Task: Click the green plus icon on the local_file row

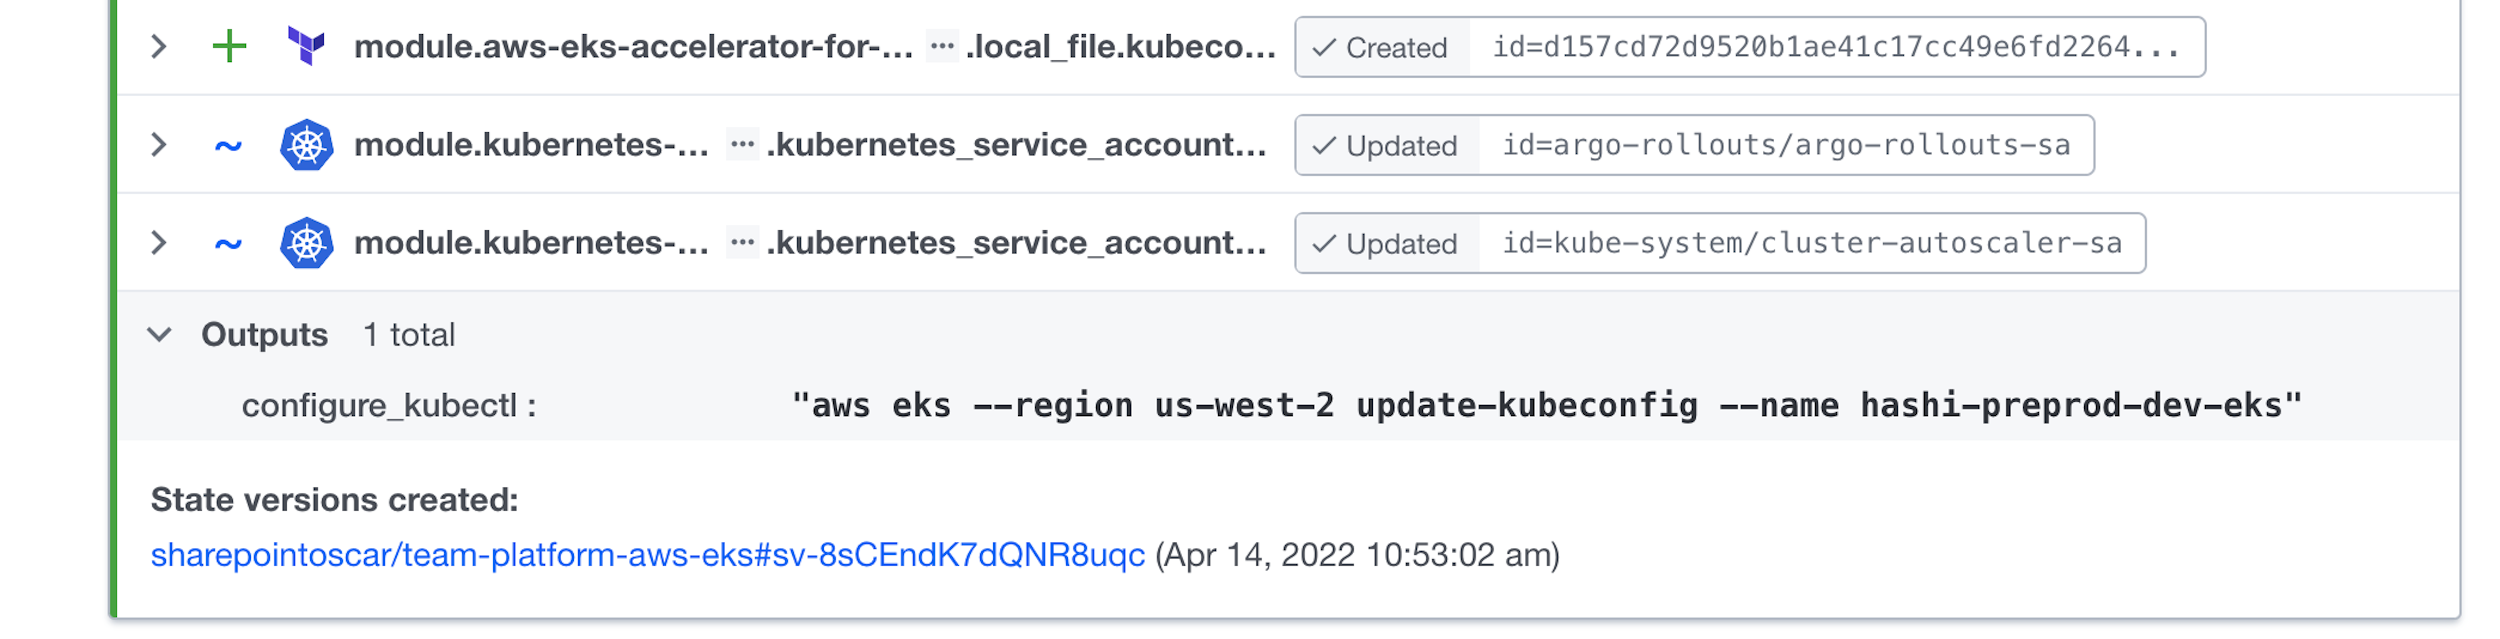Action: click(x=230, y=46)
